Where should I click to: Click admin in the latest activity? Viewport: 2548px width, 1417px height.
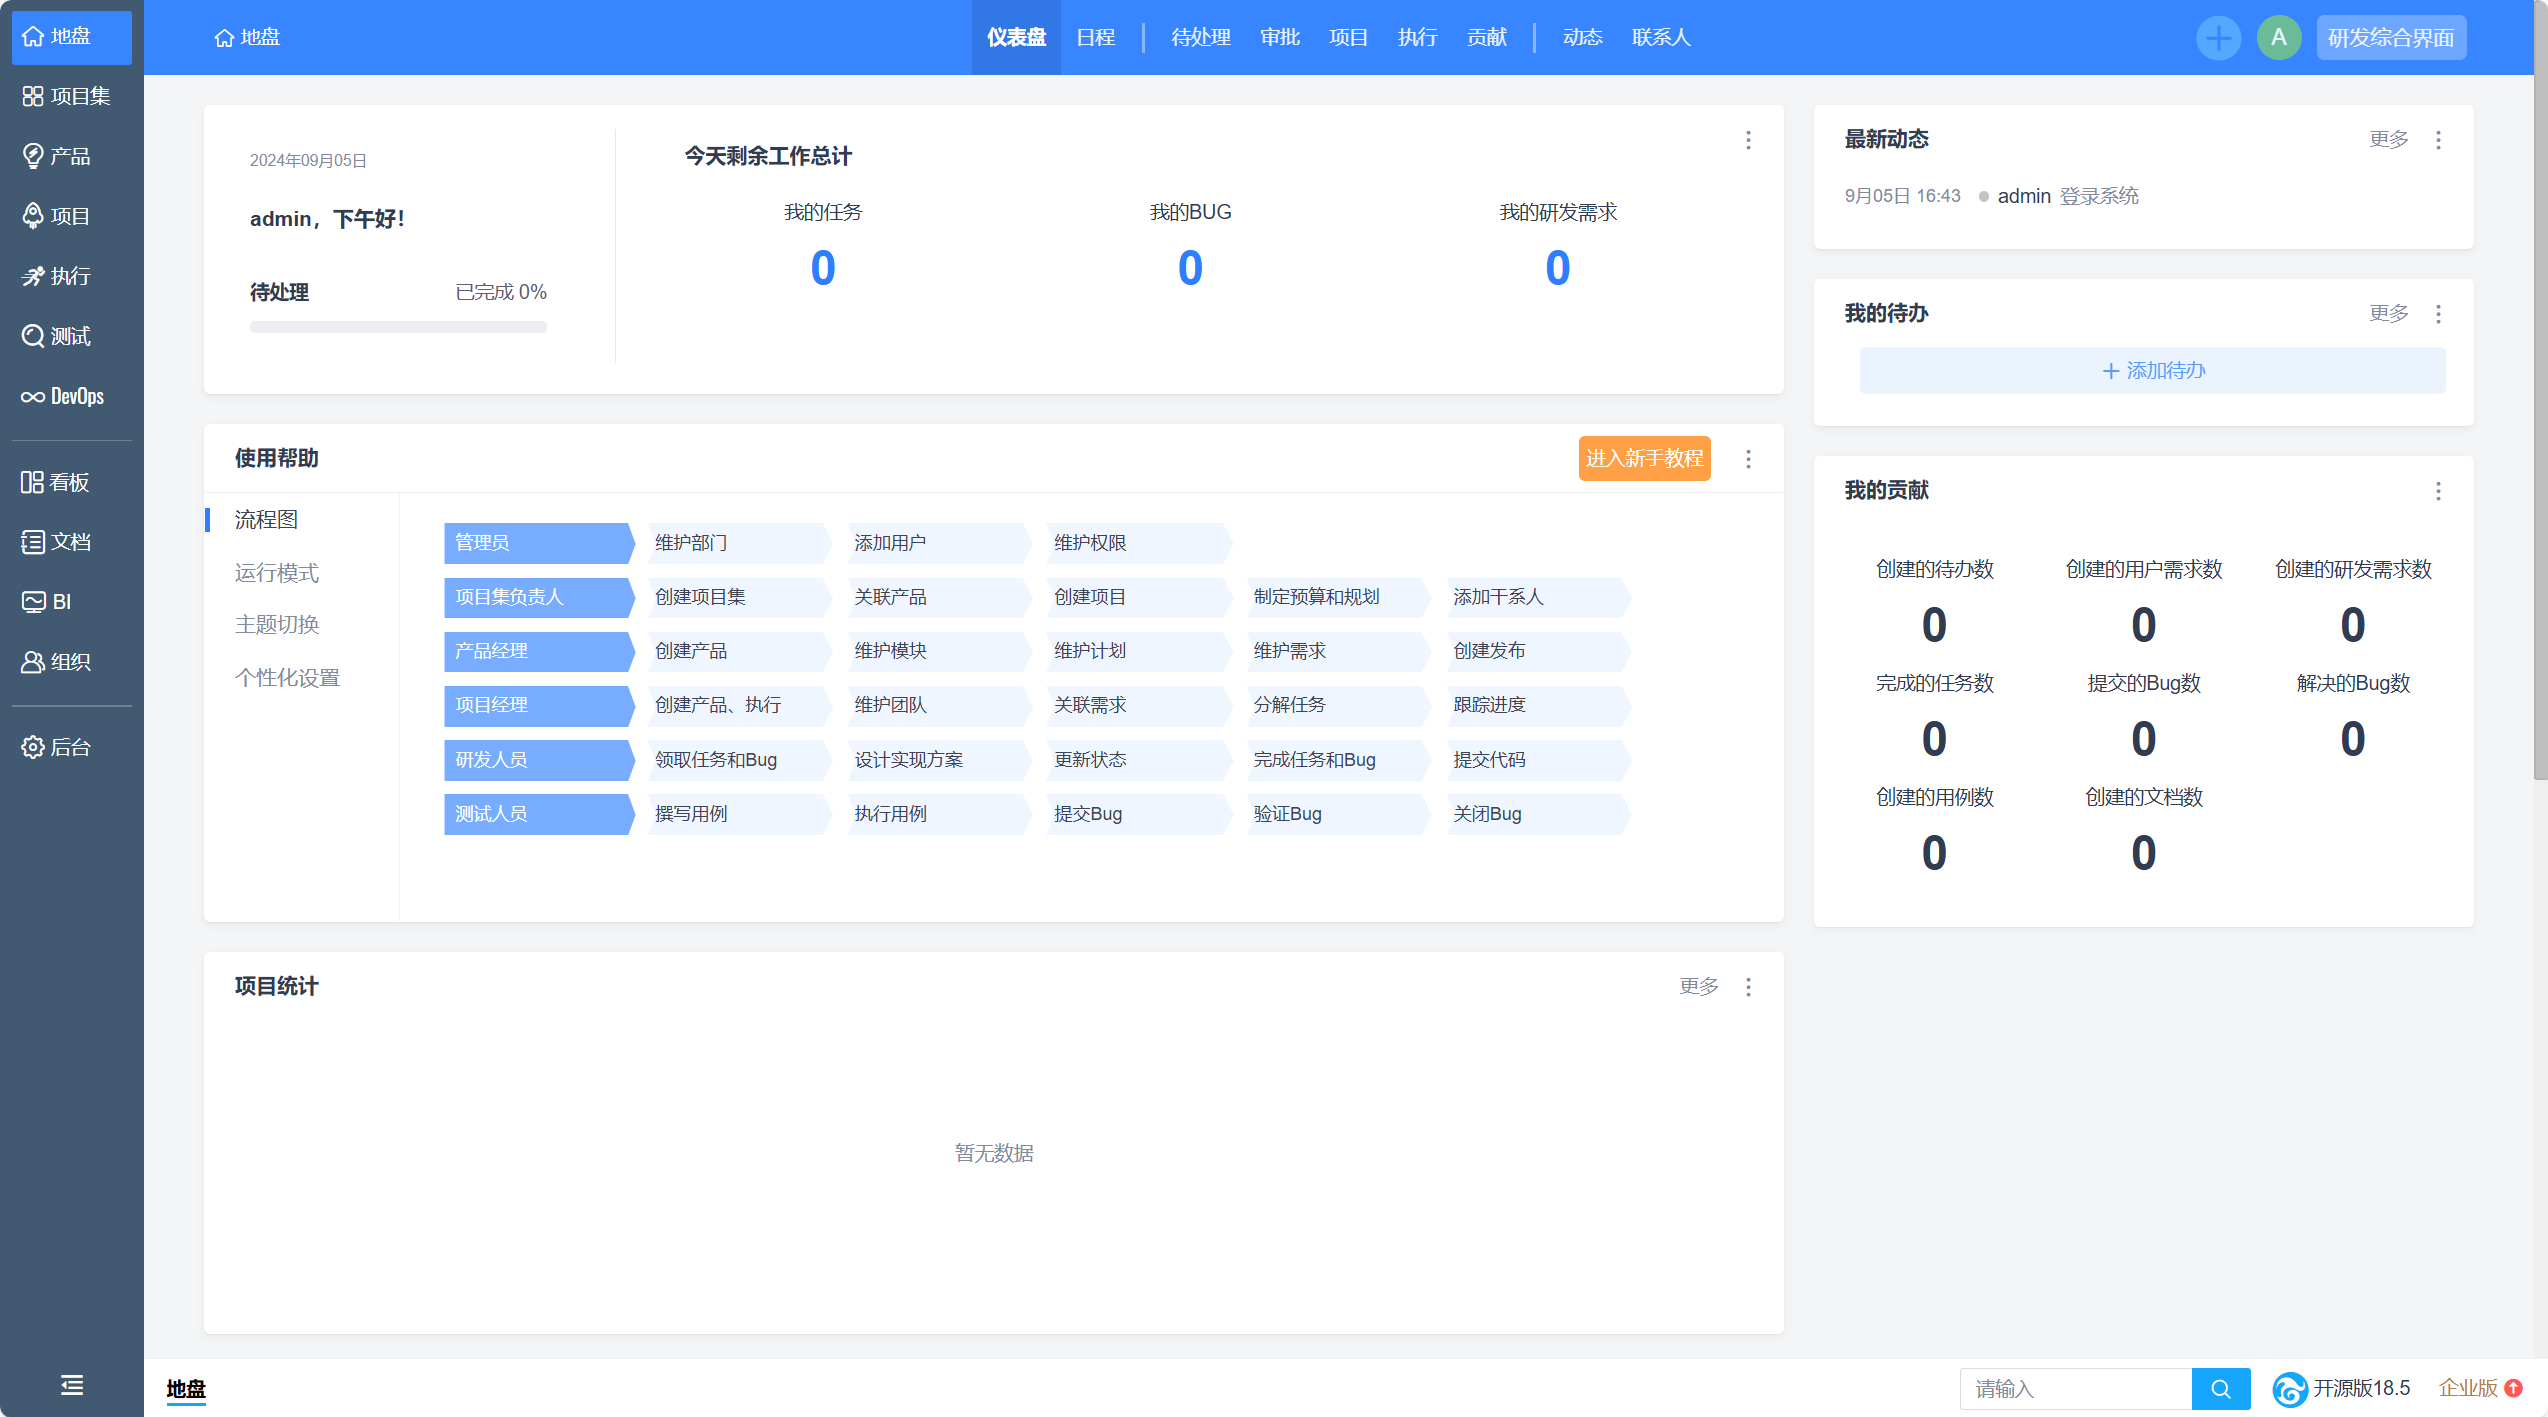point(2024,196)
